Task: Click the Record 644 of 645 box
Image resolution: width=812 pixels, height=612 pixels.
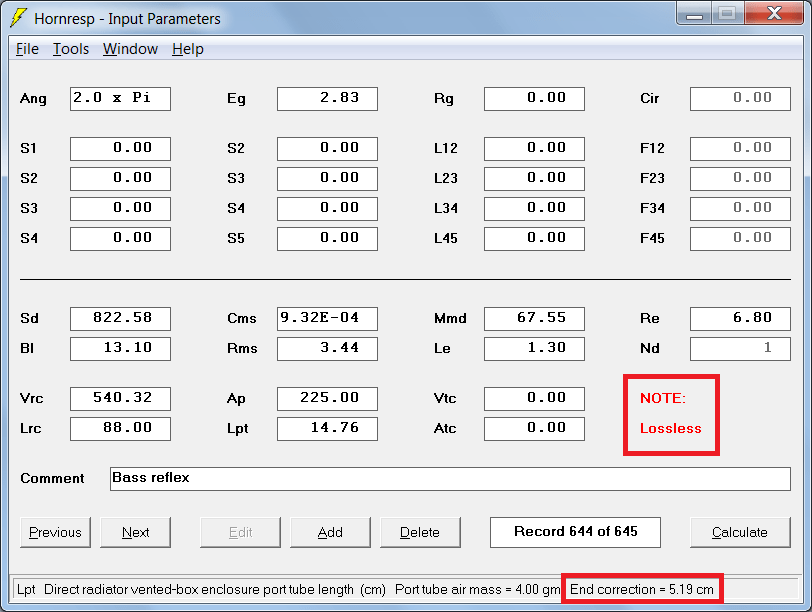Action: coord(575,532)
